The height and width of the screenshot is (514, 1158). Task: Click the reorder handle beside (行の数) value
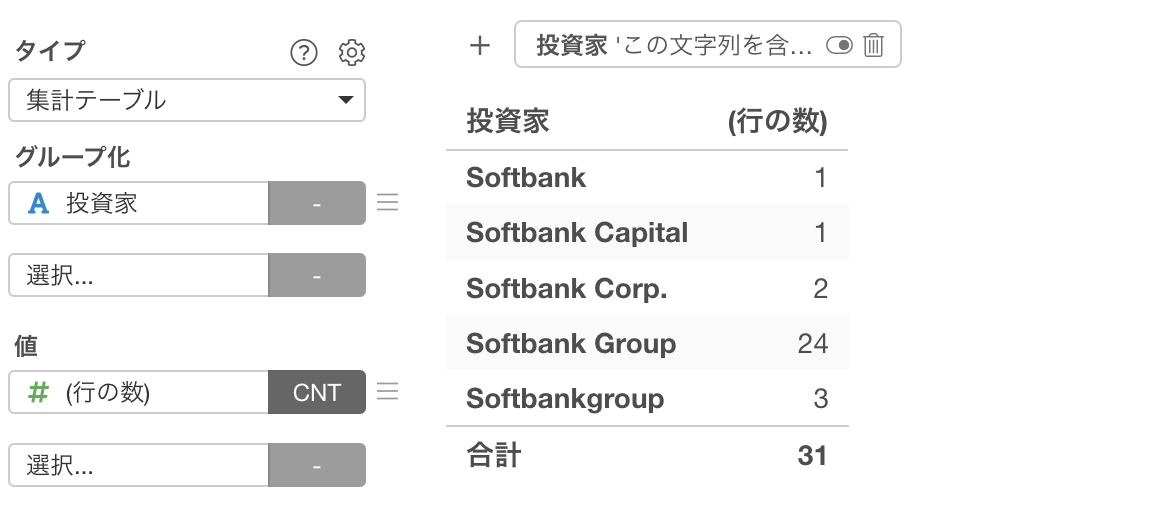point(387,391)
